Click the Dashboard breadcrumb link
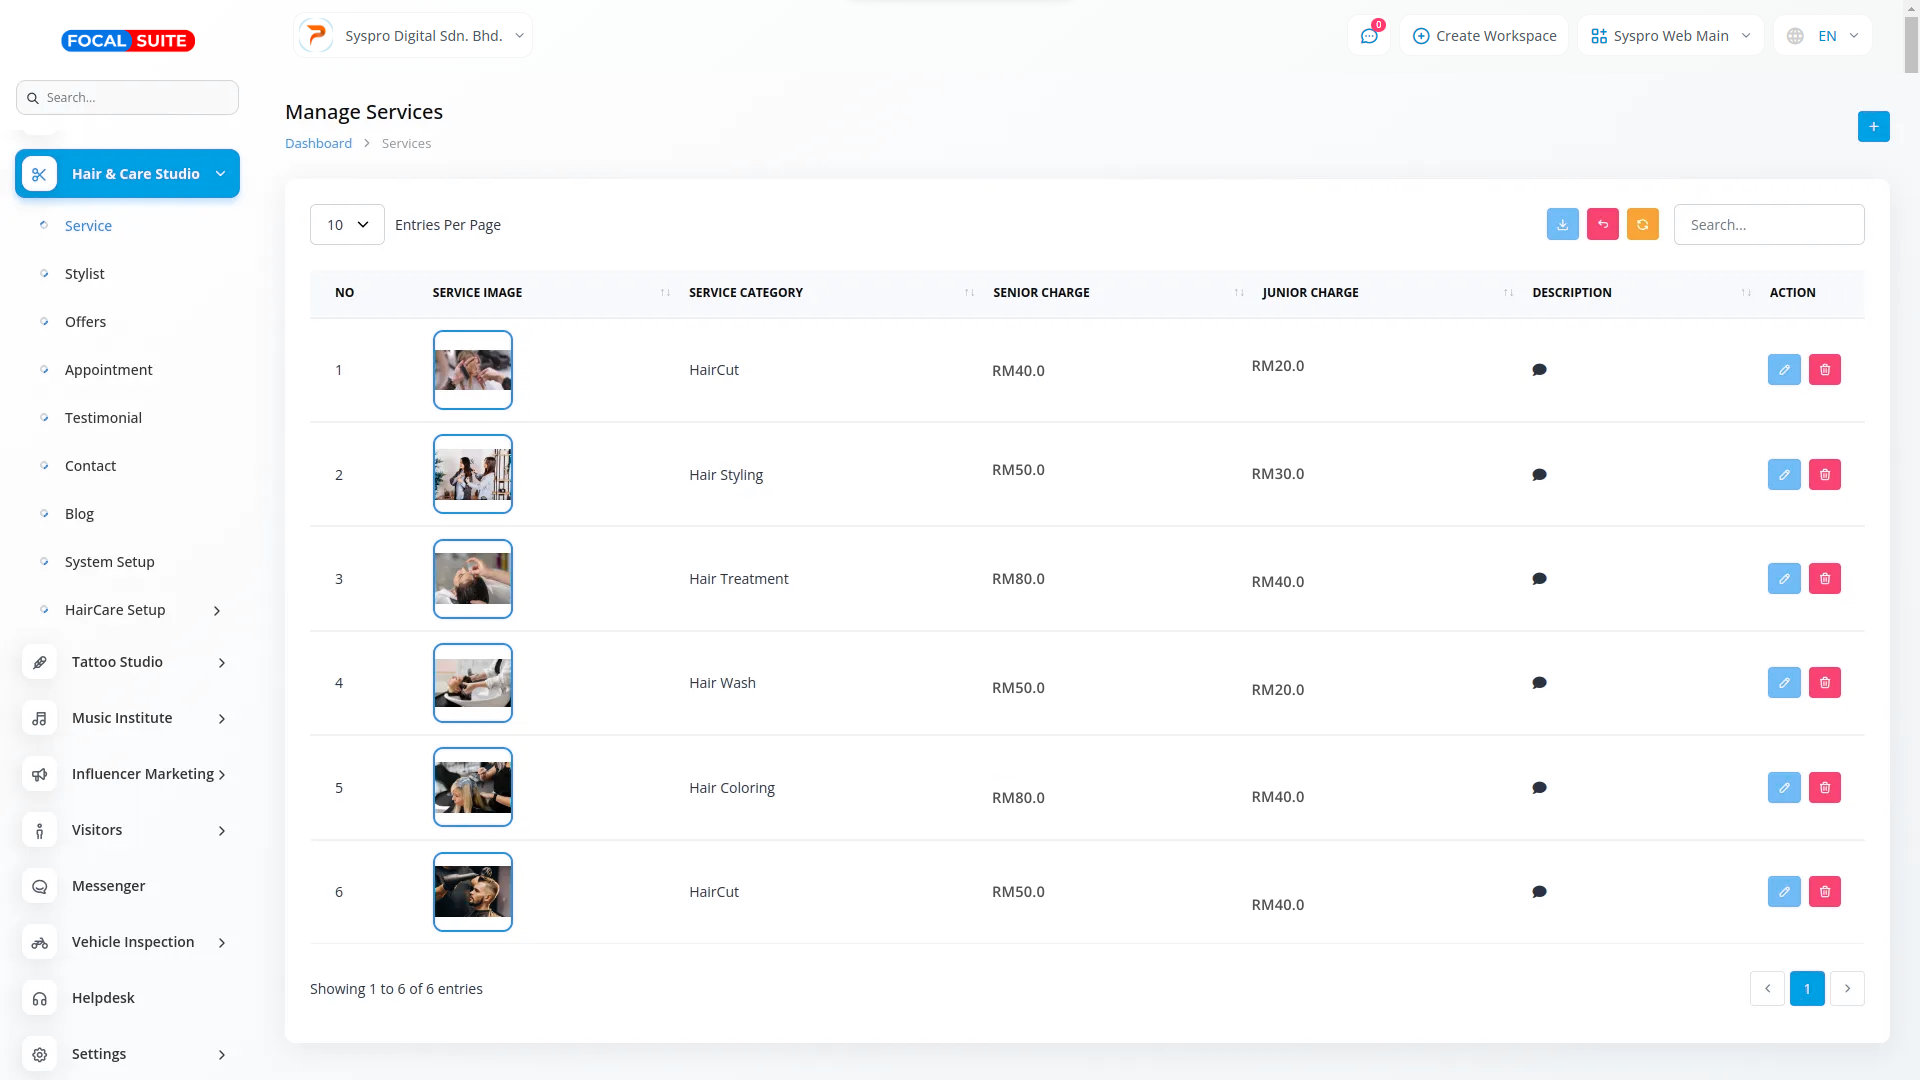This screenshot has width=1920, height=1080. [318, 143]
